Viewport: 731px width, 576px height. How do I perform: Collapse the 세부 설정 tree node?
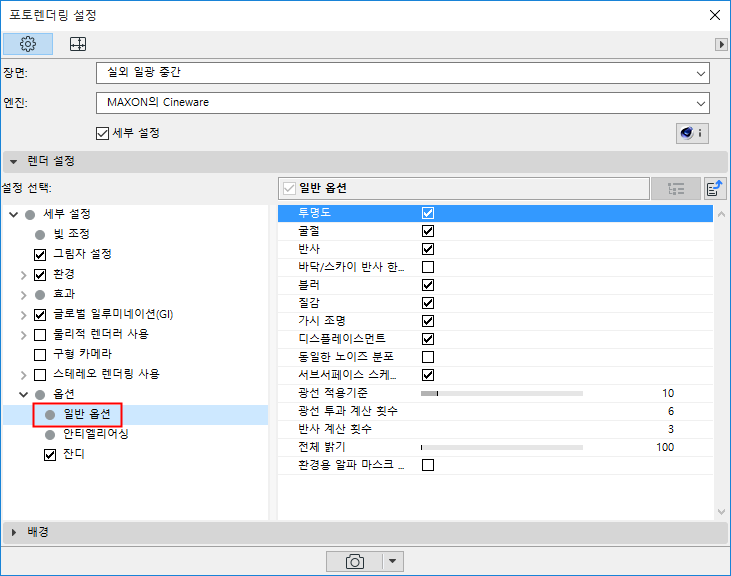click(14, 214)
